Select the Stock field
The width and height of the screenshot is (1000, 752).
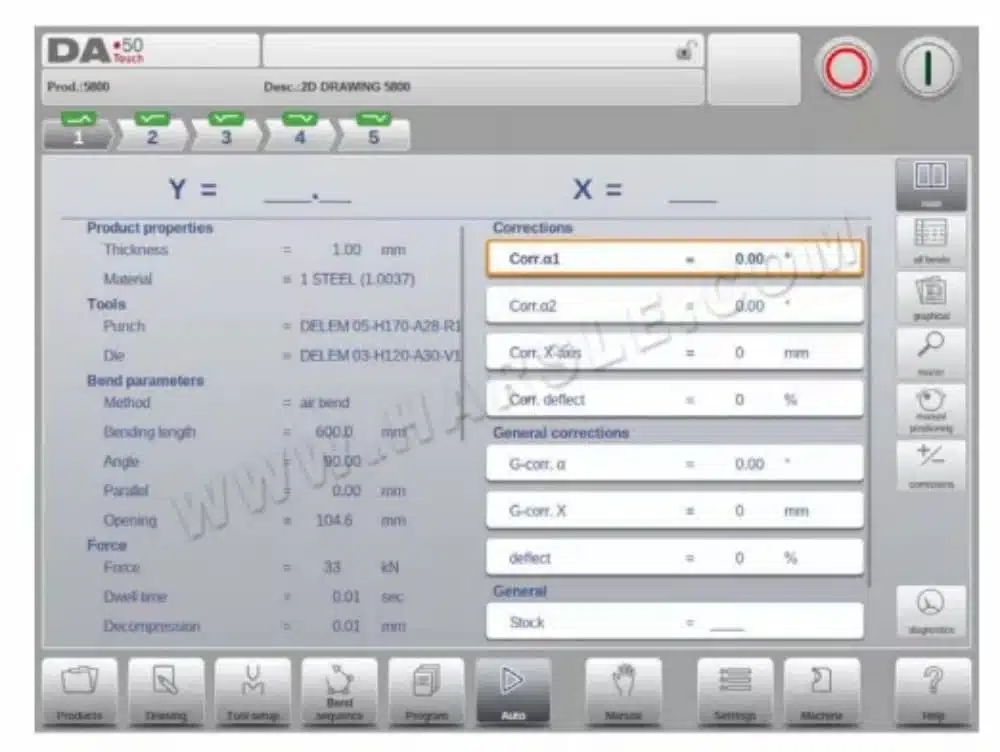click(x=675, y=622)
